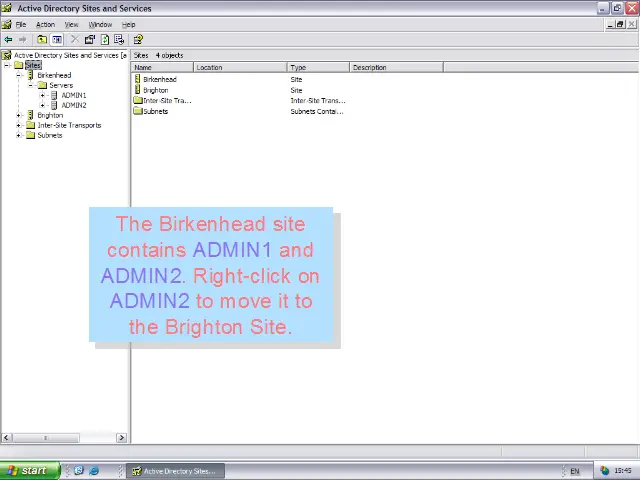
Task: Select ADMIN2 server in the tree
Action: click(73, 105)
